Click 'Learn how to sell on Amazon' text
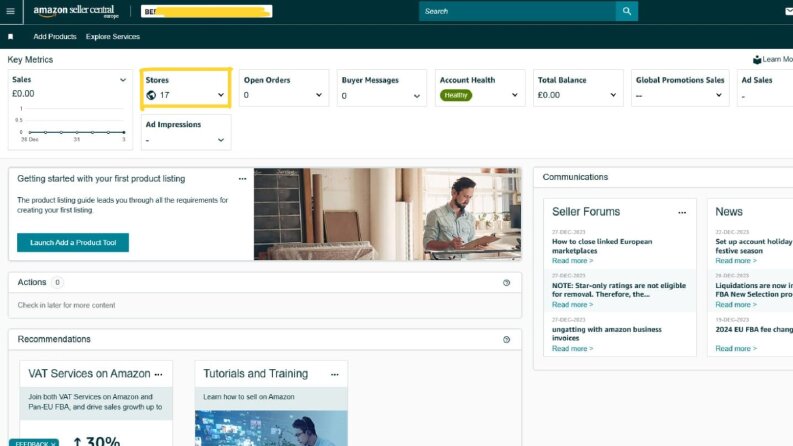The height and width of the screenshot is (446, 793). 248,397
